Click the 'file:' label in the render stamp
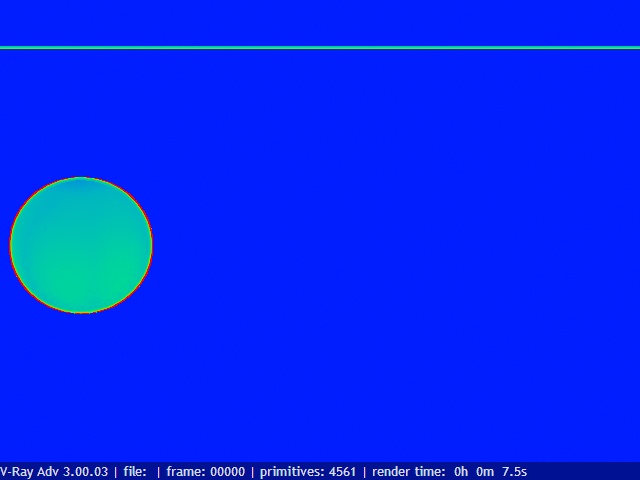The width and height of the screenshot is (640, 480). coord(135,472)
